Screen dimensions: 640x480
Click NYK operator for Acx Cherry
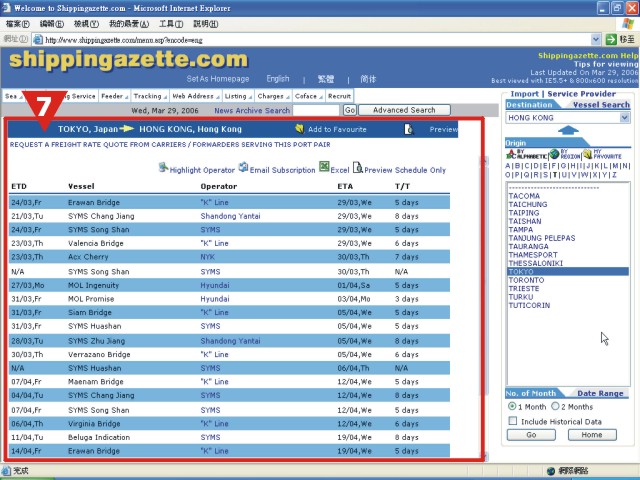207,257
